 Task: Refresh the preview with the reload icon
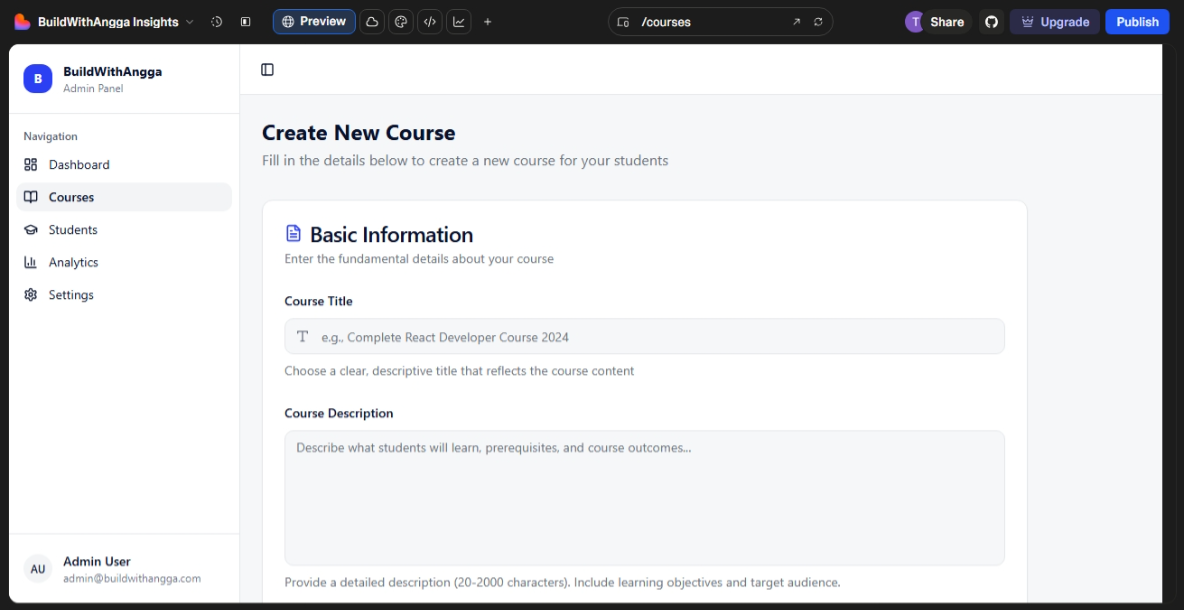click(x=818, y=22)
